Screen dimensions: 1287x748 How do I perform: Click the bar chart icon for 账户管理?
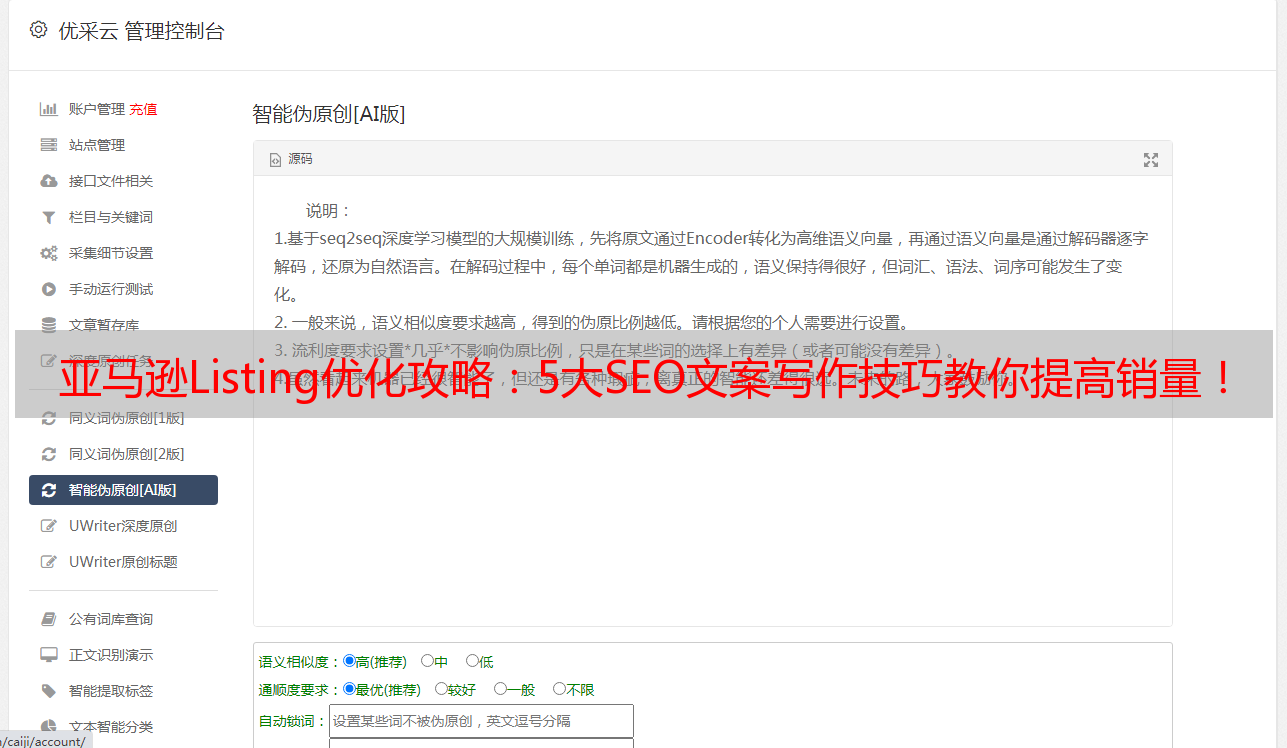[x=48, y=109]
